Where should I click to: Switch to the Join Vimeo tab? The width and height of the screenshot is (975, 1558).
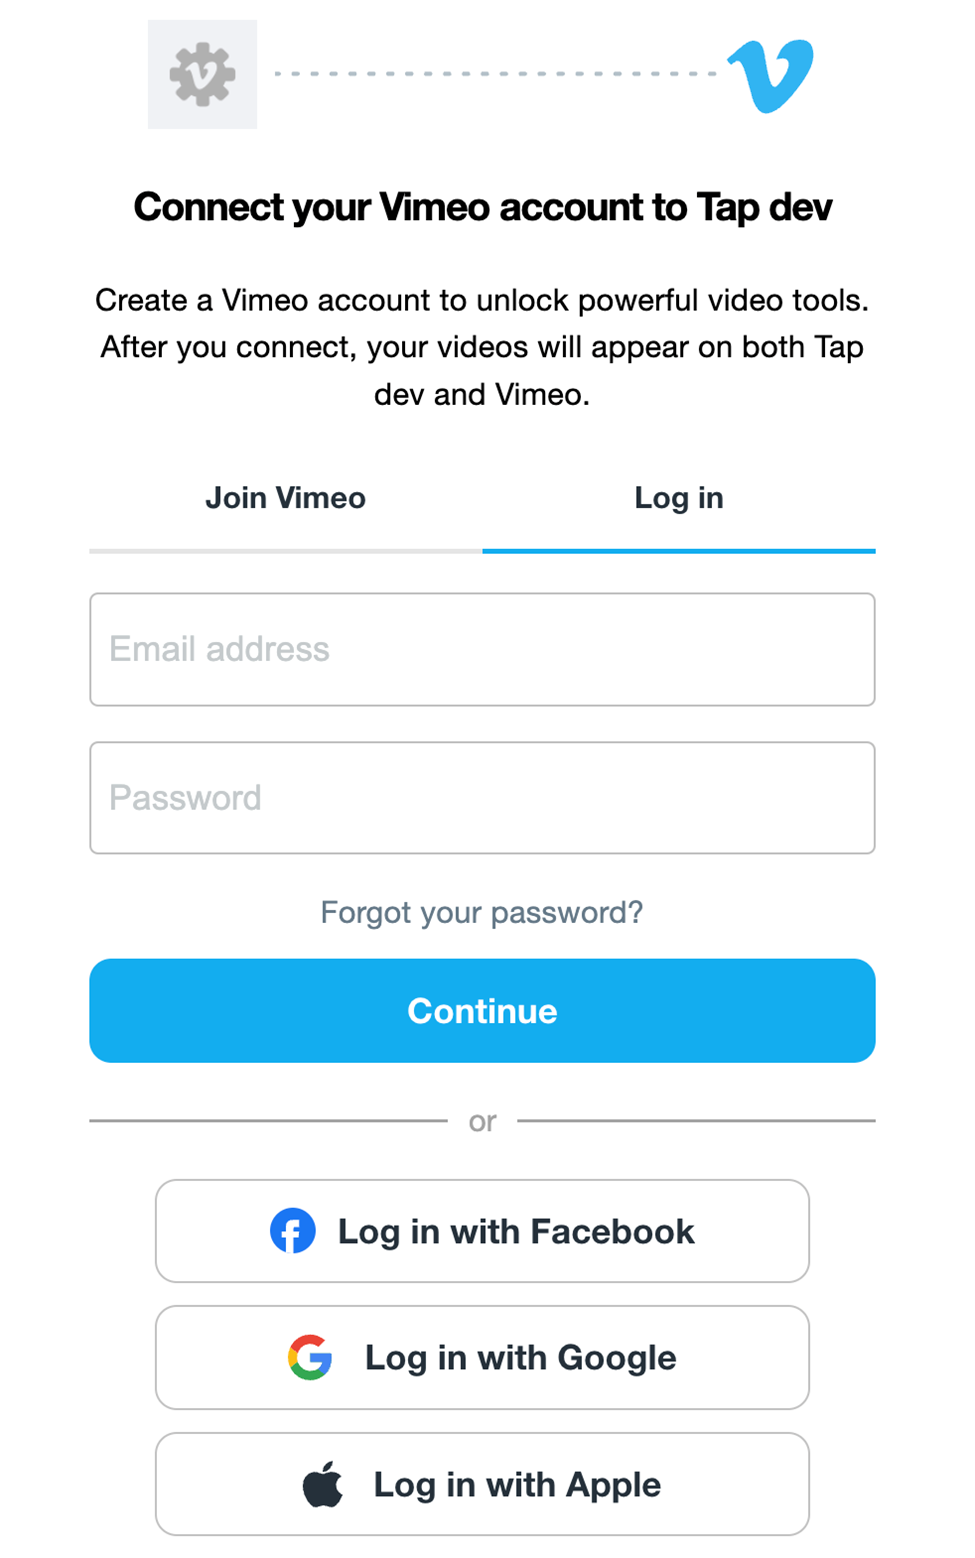point(285,498)
